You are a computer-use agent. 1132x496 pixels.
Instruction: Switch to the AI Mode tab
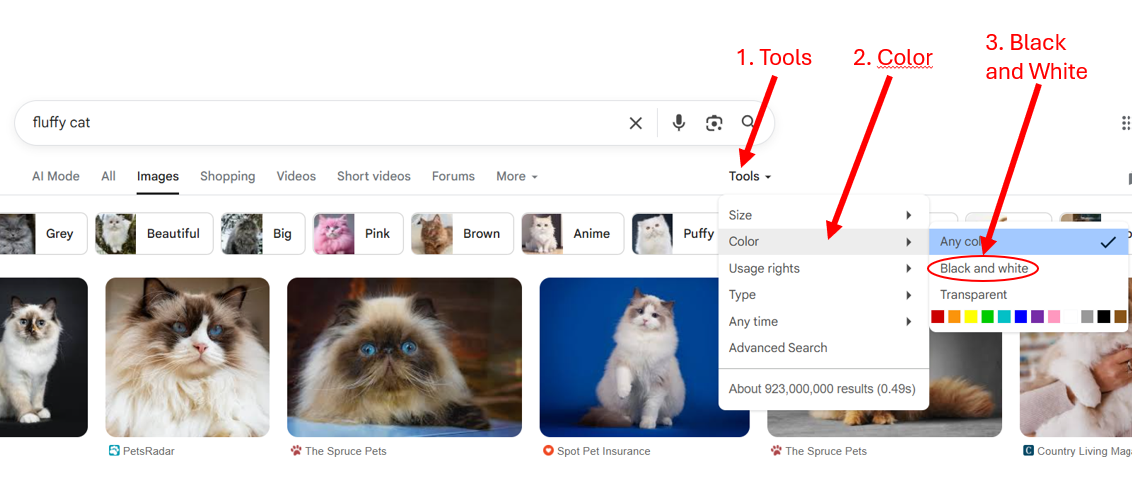coord(56,176)
